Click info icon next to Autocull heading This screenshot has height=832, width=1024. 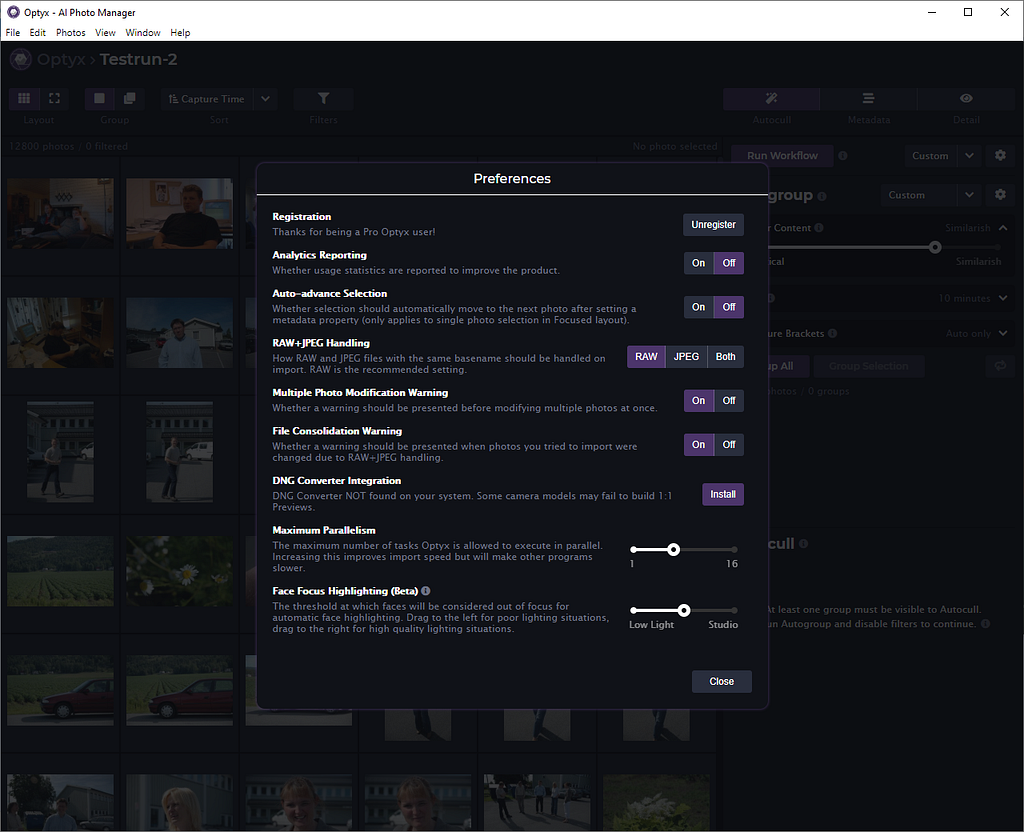coord(803,543)
